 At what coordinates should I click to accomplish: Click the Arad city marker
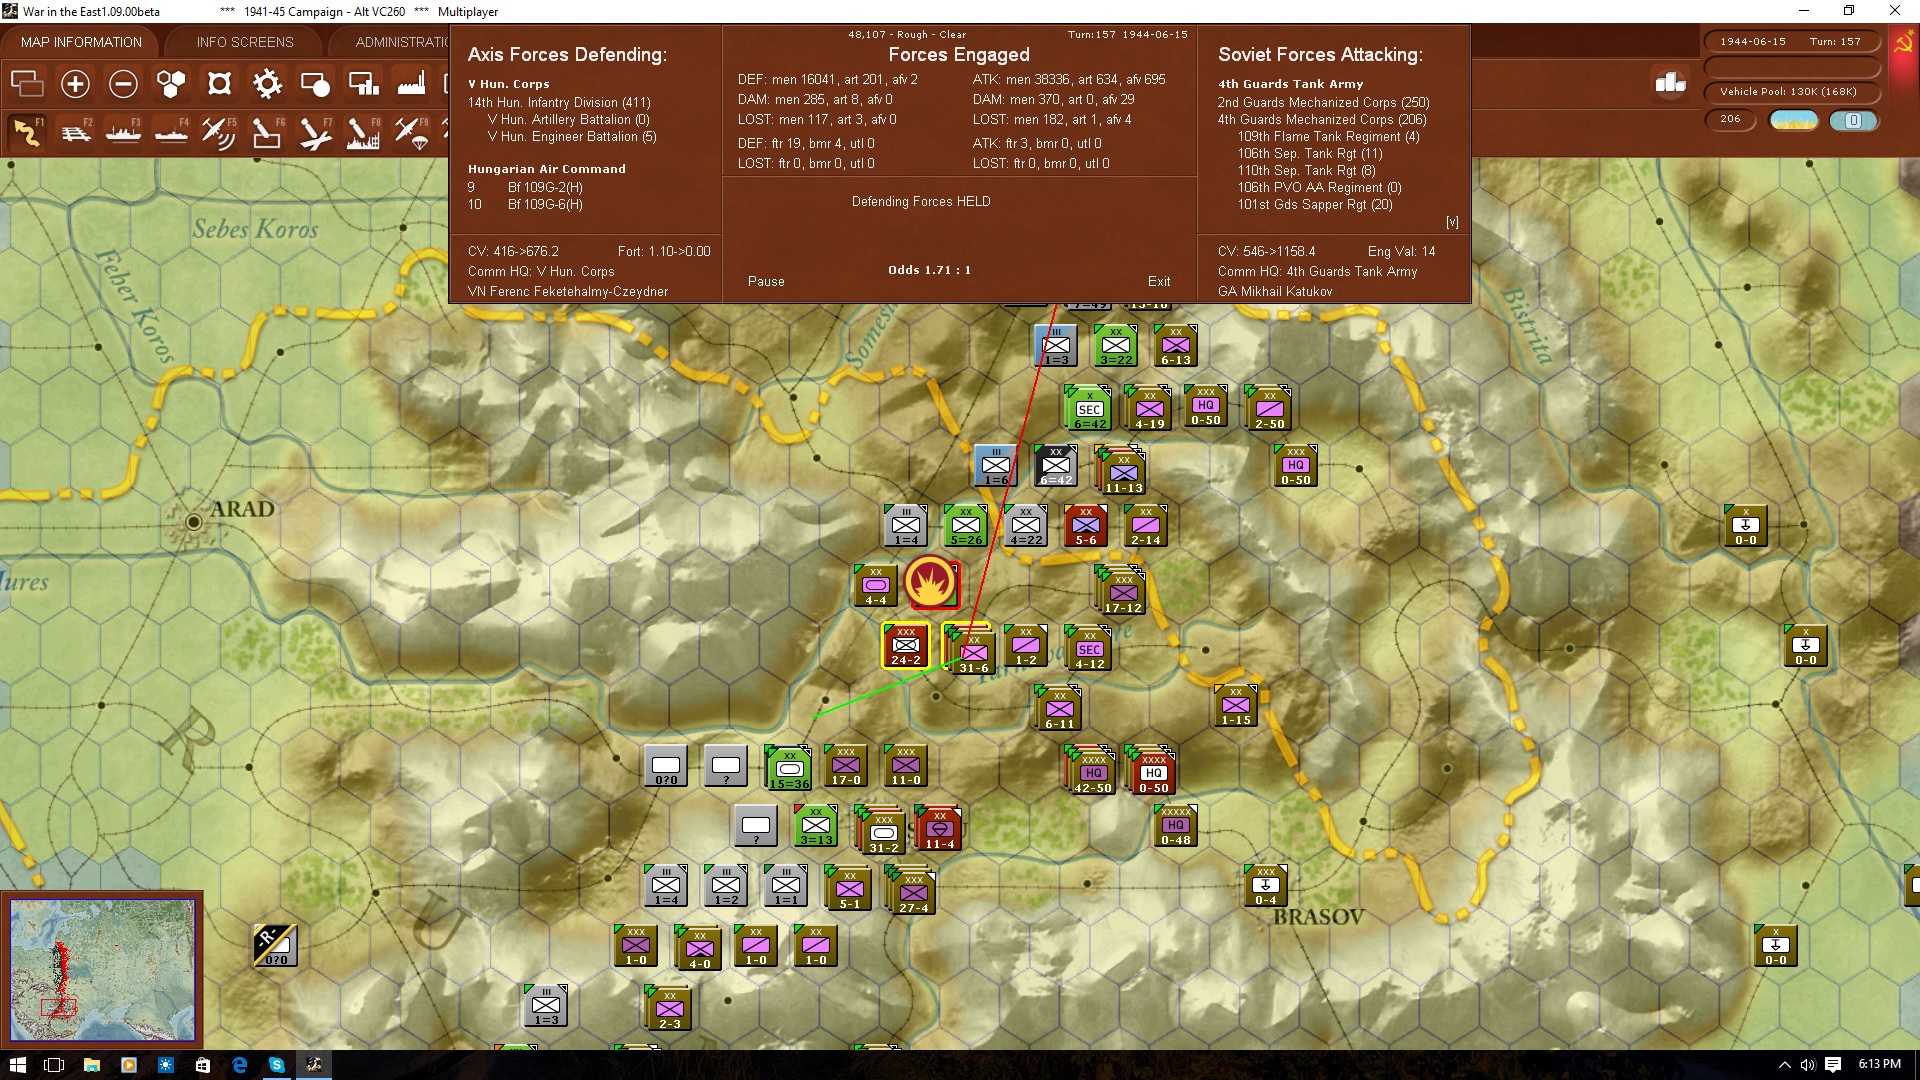click(194, 521)
